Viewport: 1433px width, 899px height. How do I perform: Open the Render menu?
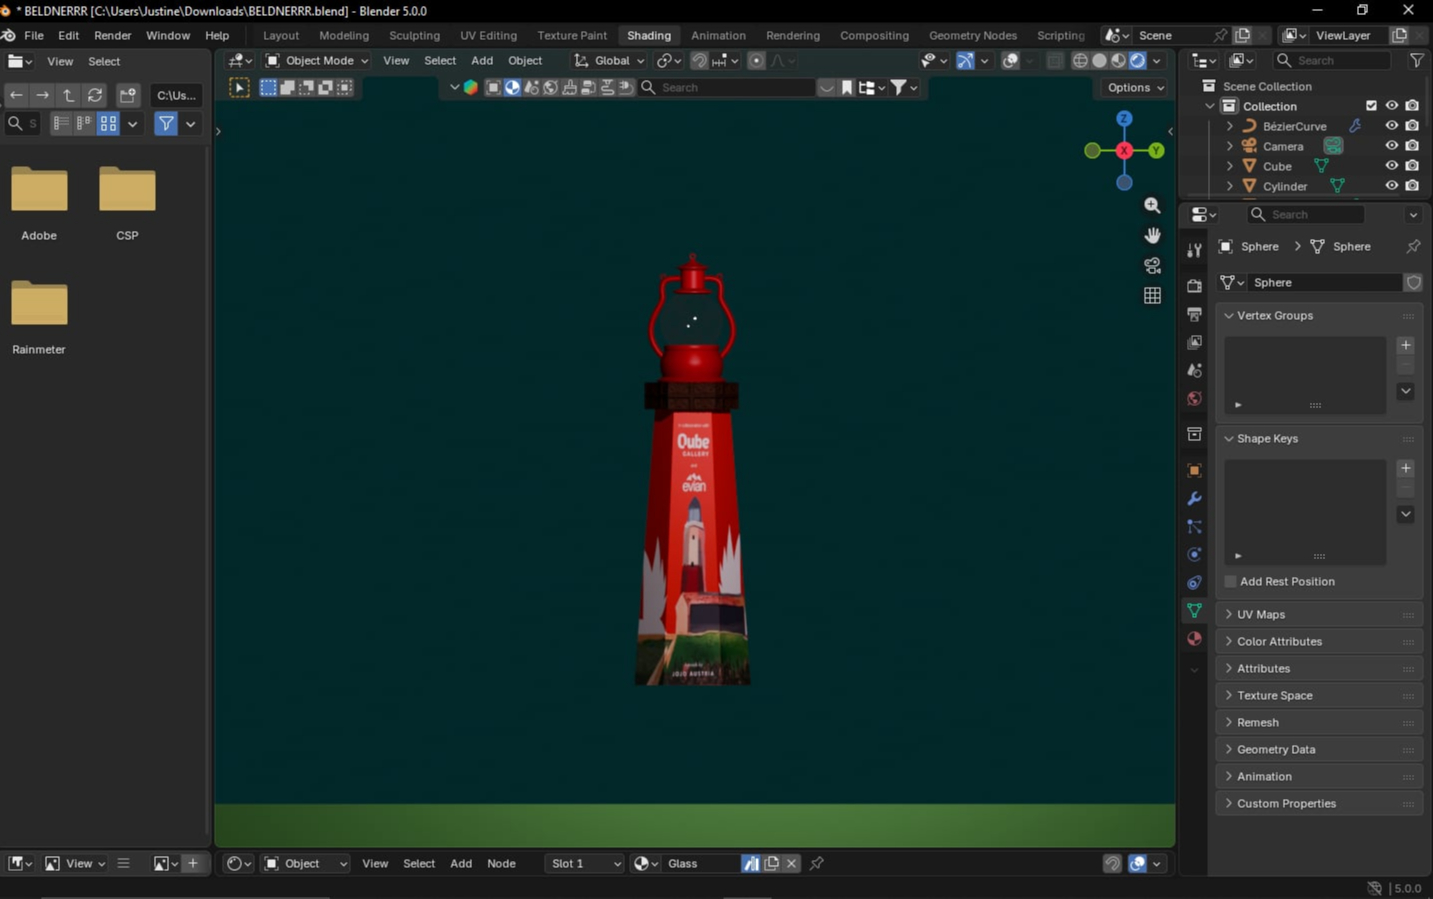click(x=112, y=35)
